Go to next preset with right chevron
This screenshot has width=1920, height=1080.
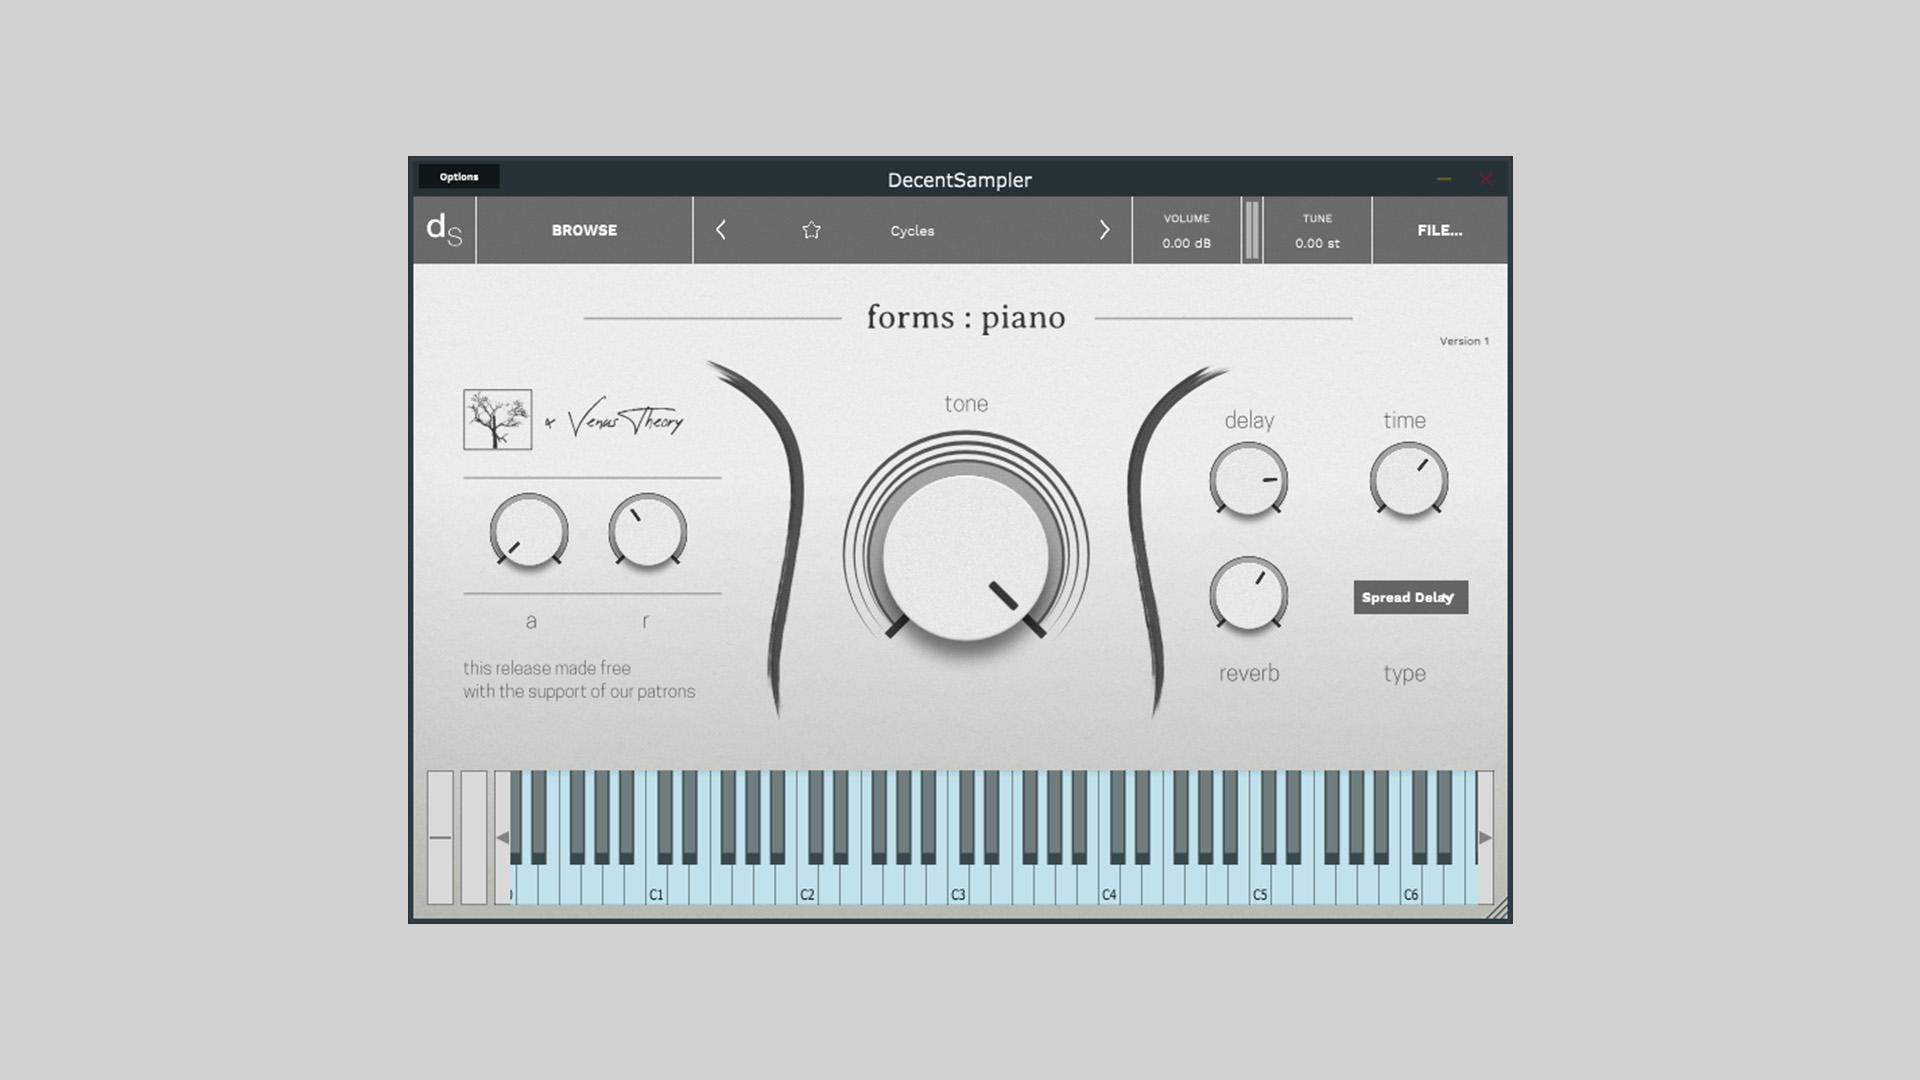point(1104,230)
